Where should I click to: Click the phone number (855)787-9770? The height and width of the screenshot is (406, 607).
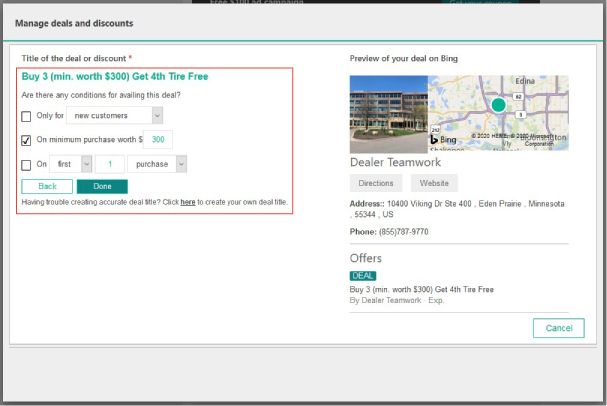404,232
